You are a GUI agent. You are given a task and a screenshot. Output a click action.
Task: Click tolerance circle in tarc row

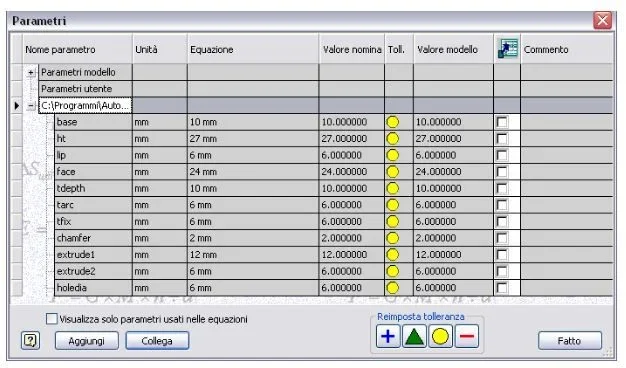(393, 205)
